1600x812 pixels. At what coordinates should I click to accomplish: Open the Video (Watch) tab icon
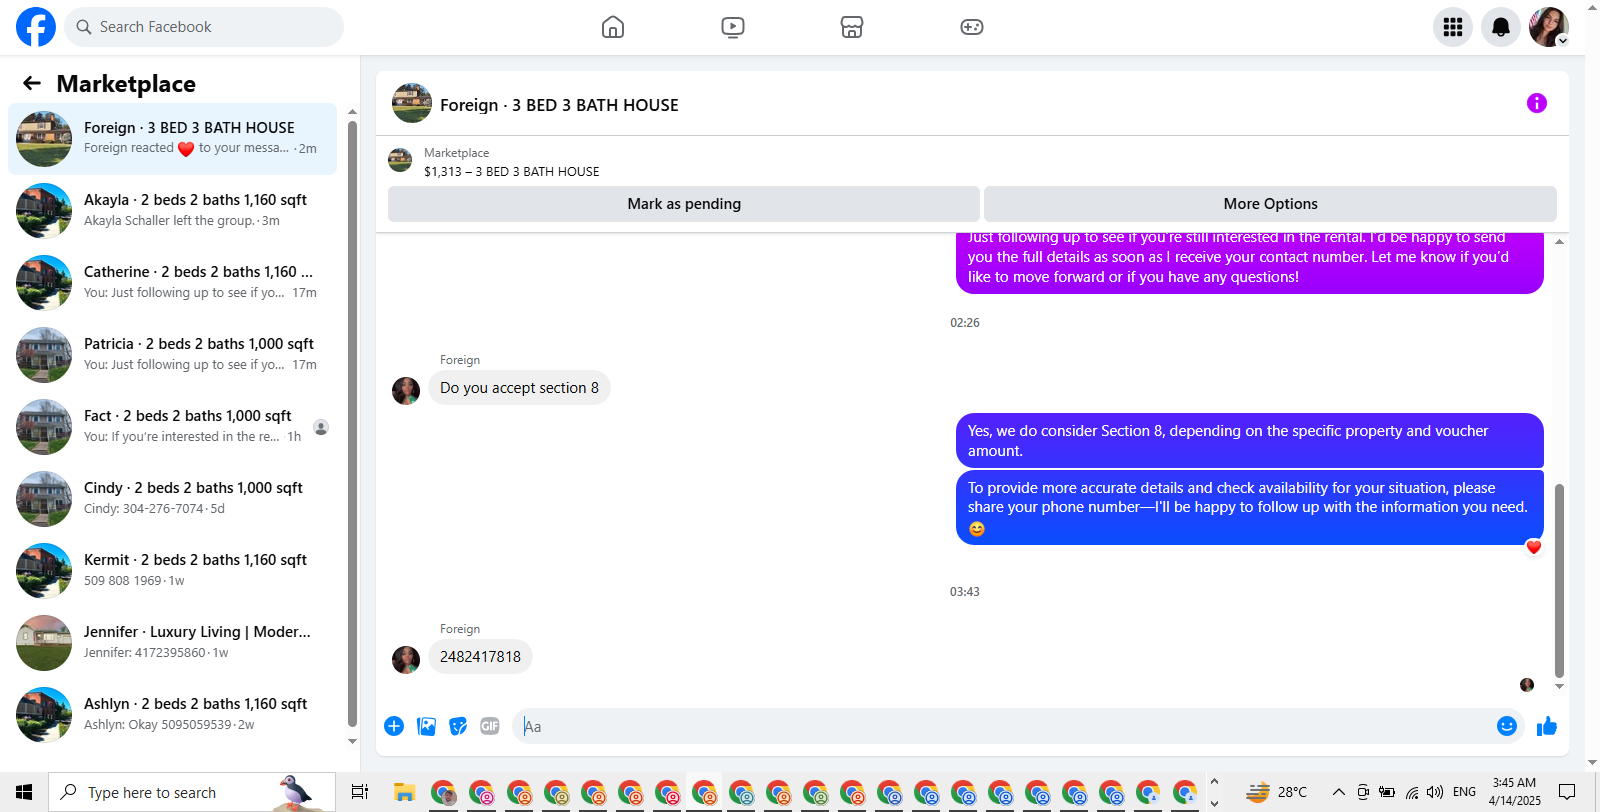(x=733, y=27)
